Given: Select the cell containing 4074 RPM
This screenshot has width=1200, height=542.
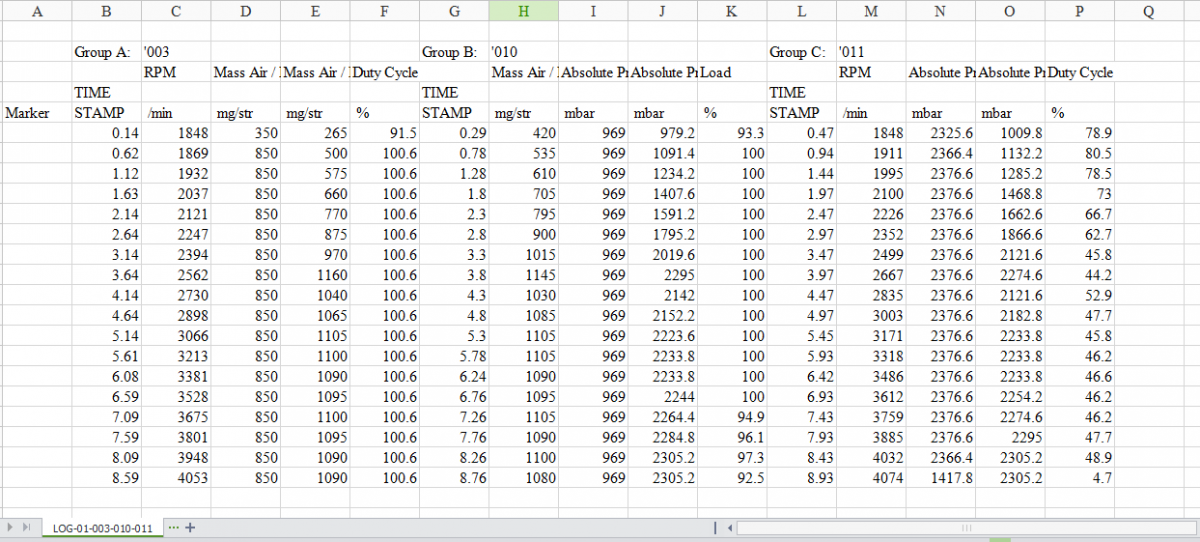Looking at the screenshot, I should 870,478.
